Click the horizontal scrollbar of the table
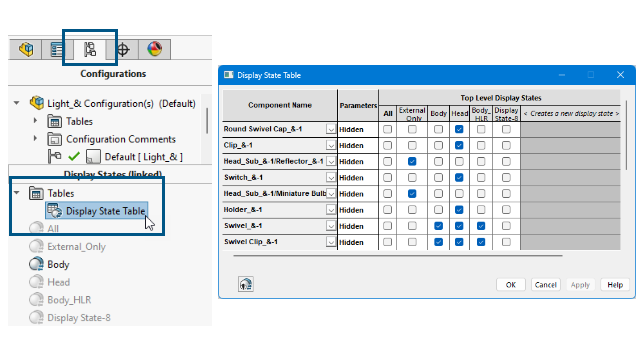The width and height of the screenshot is (640, 360). pyautogui.click(x=398, y=256)
